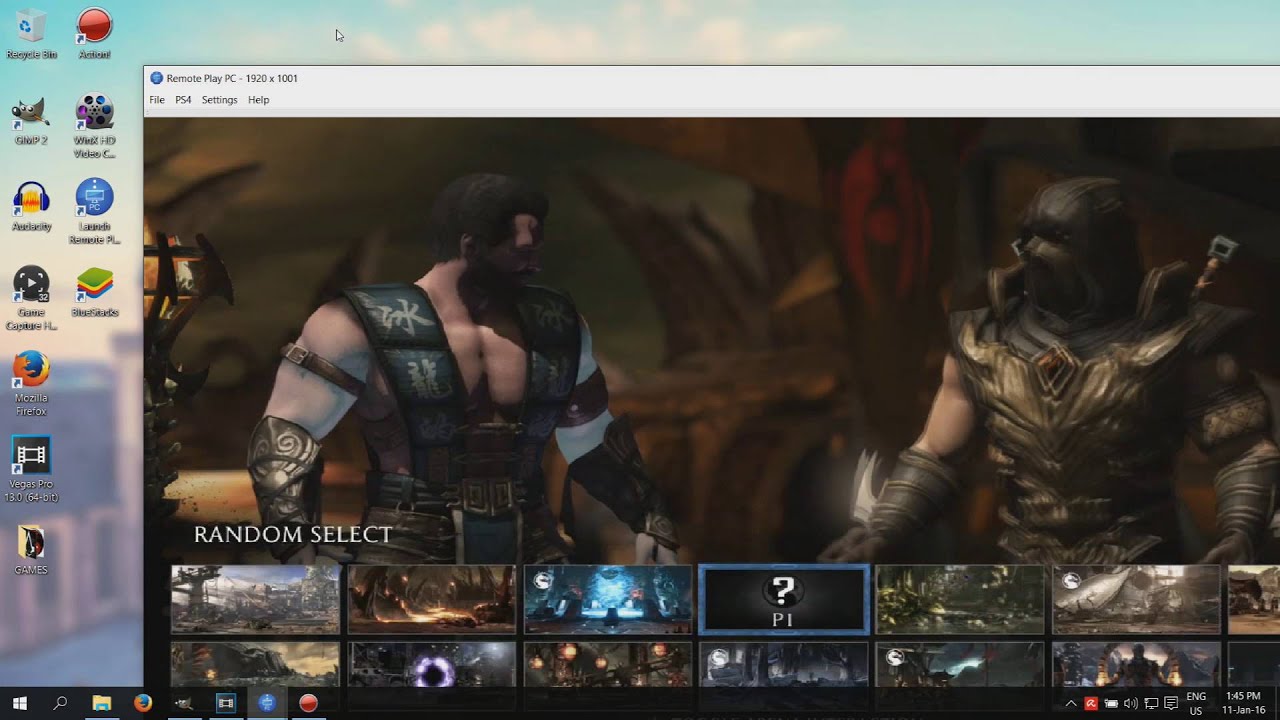
Task: Show hidden system tray icons
Action: (1071, 704)
